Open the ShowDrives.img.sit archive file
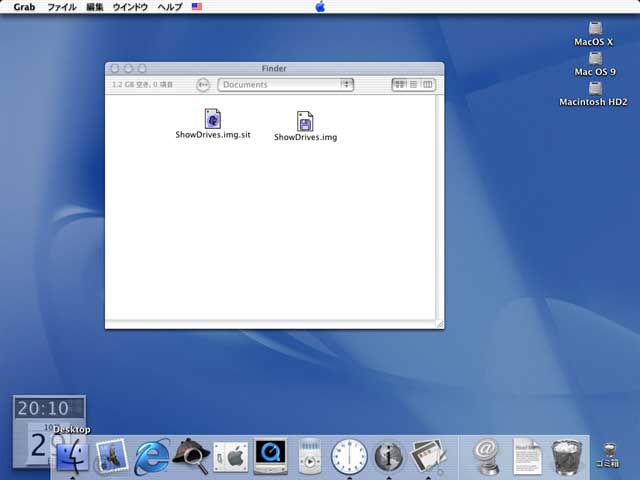 (x=212, y=119)
